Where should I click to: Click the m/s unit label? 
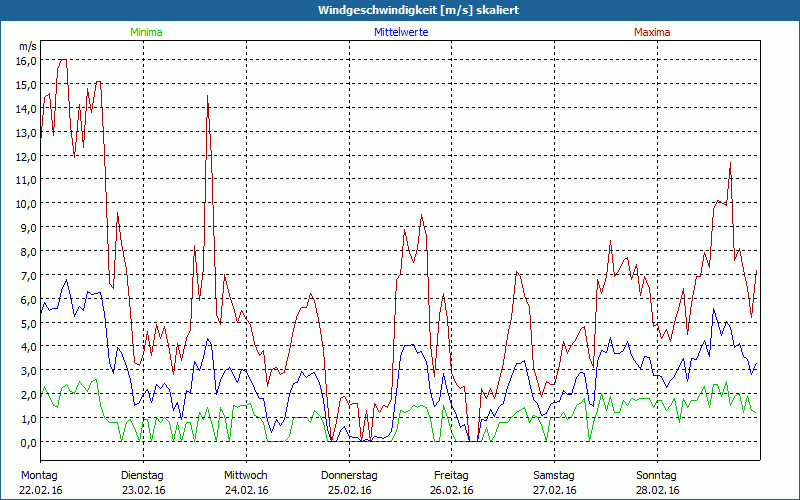[x=26, y=46]
